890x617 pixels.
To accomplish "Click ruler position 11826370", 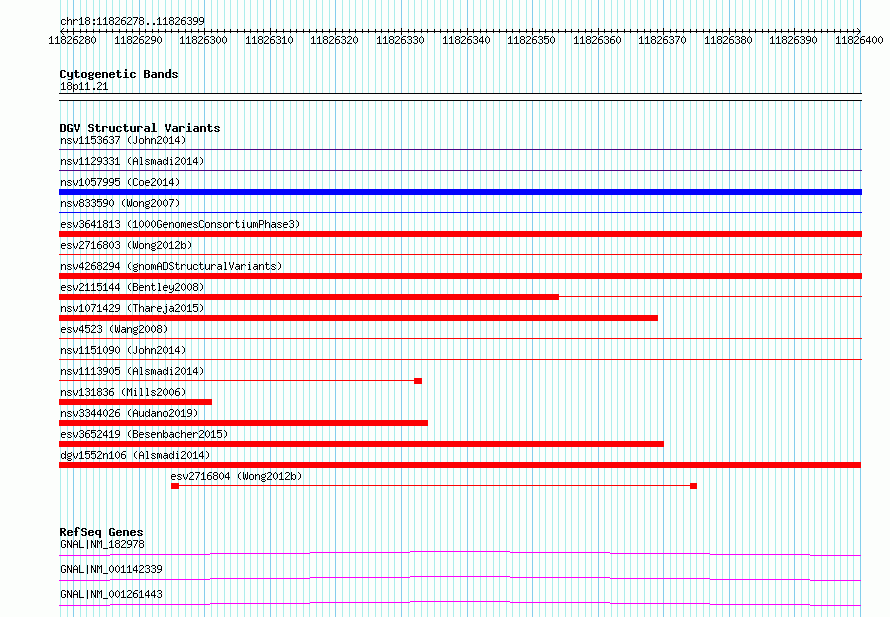I will pyautogui.click(x=662, y=40).
